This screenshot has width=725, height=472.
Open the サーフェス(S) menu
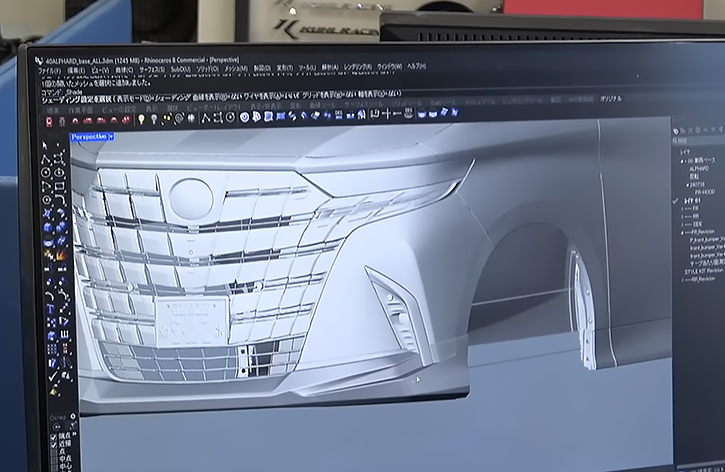coord(152,69)
